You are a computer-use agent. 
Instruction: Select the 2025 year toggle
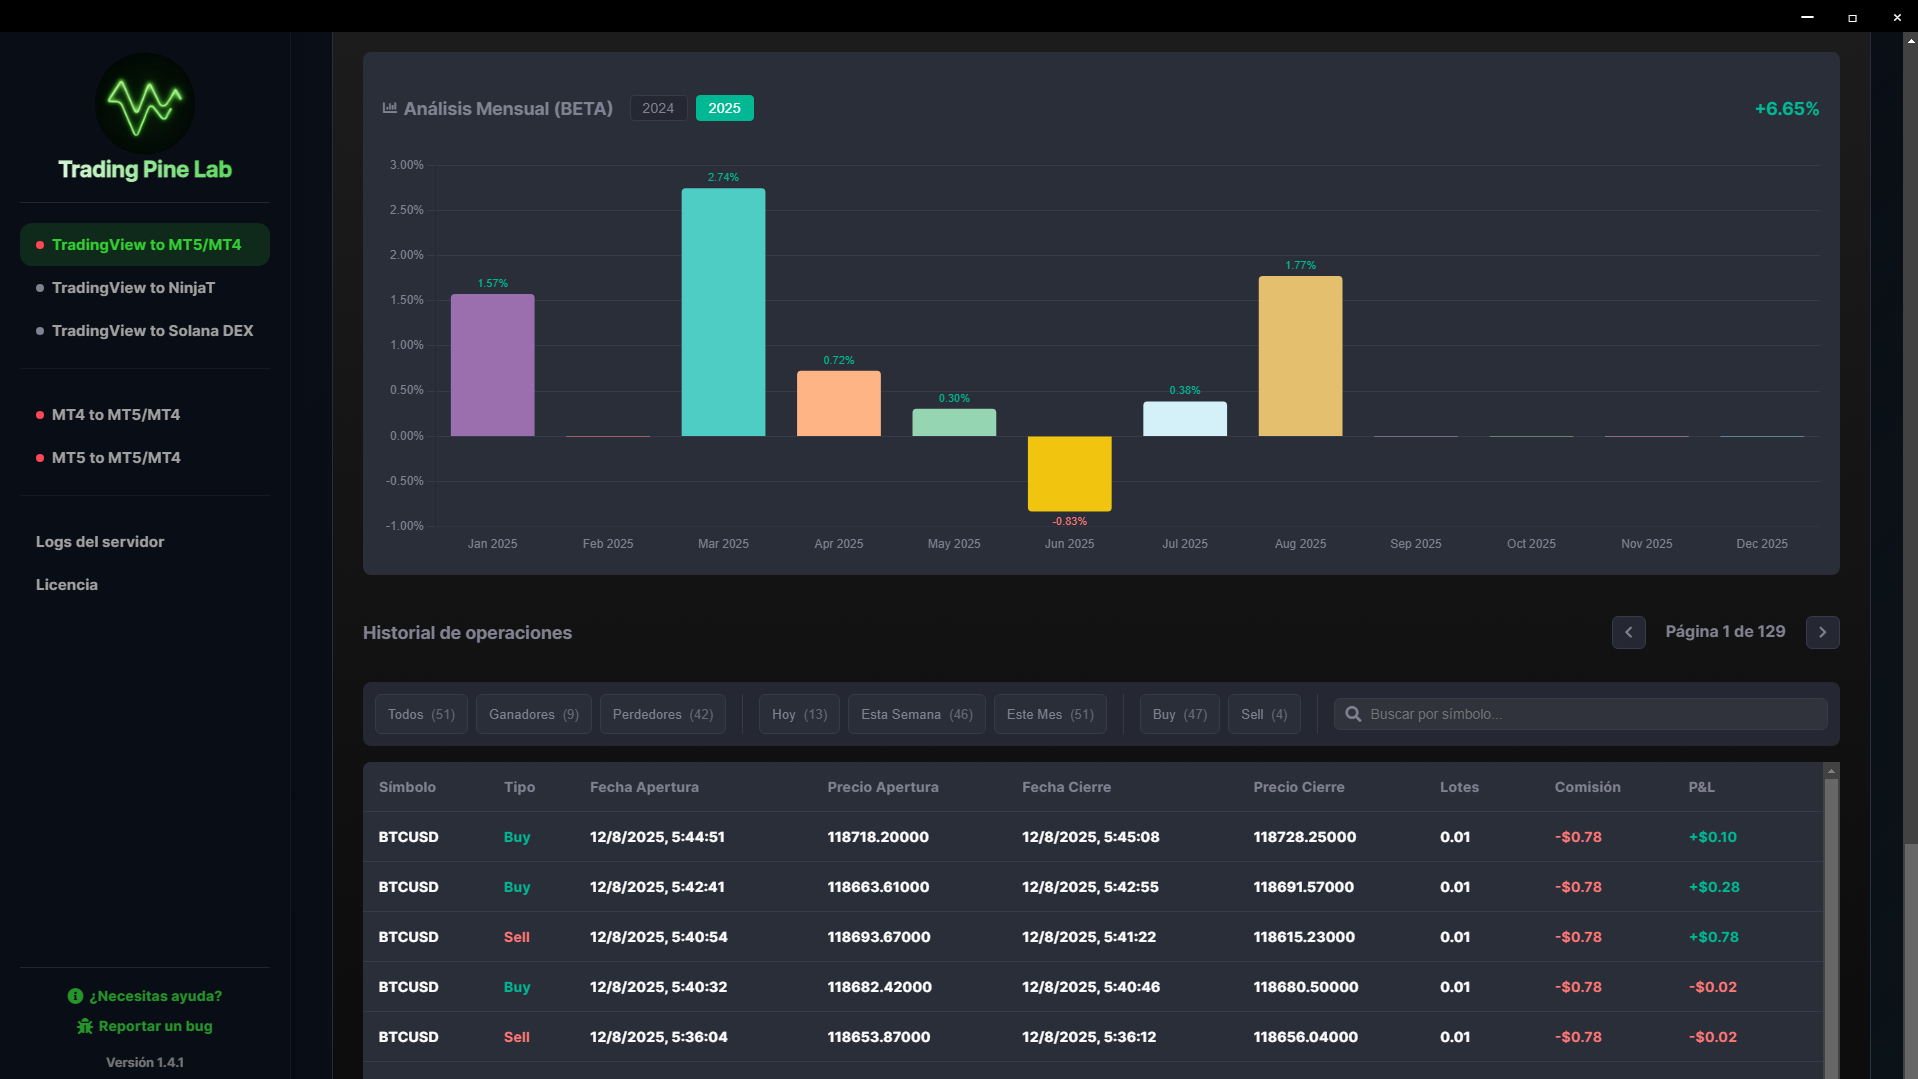[x=724, y=108]
